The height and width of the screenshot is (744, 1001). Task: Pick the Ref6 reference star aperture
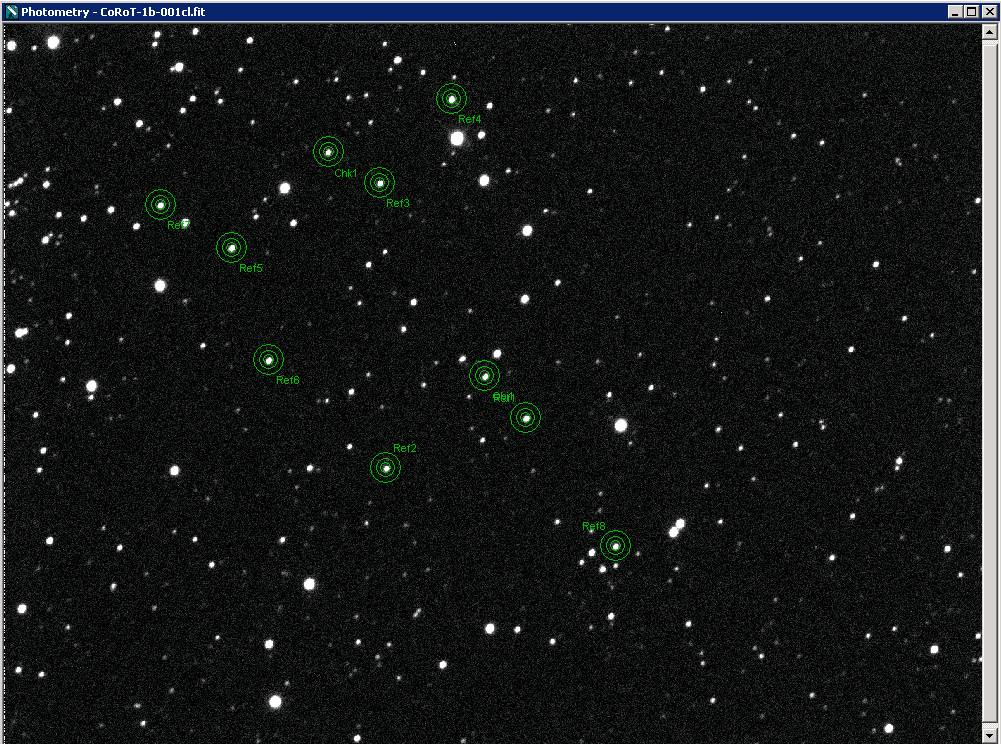pyautogui.click(x=268, y=360)
